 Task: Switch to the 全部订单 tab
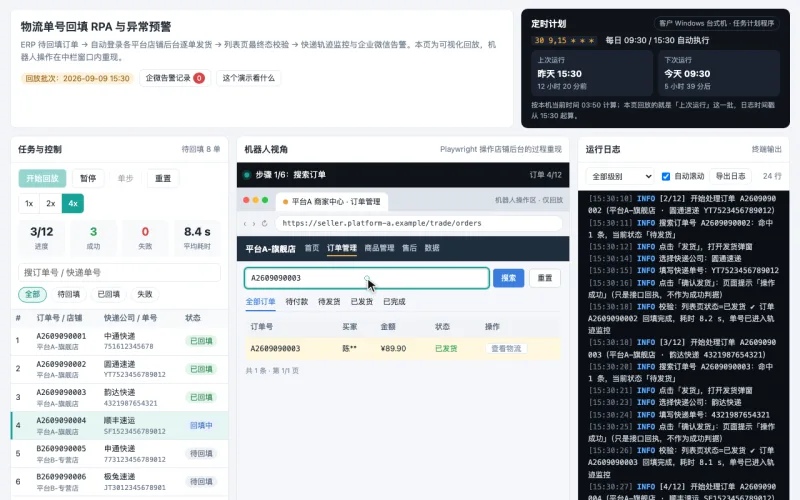(x=260, y=302)
